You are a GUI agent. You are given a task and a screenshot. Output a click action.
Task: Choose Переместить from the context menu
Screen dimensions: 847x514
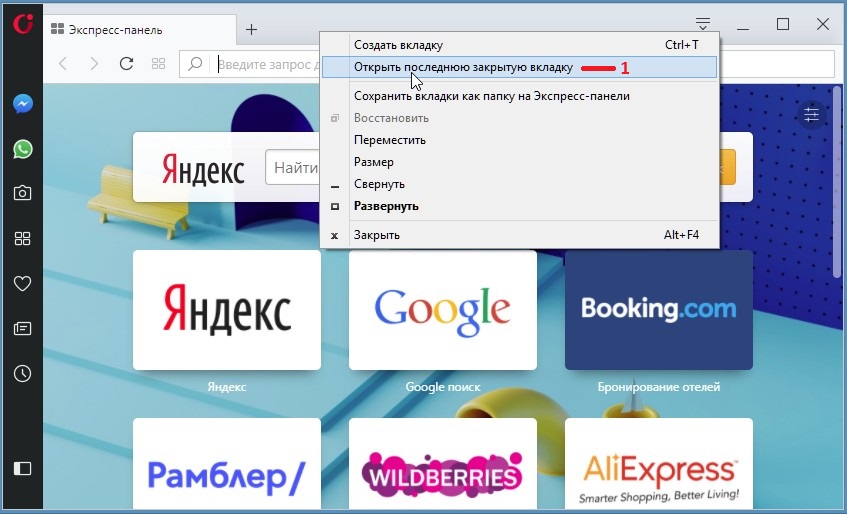pos(520,140)
